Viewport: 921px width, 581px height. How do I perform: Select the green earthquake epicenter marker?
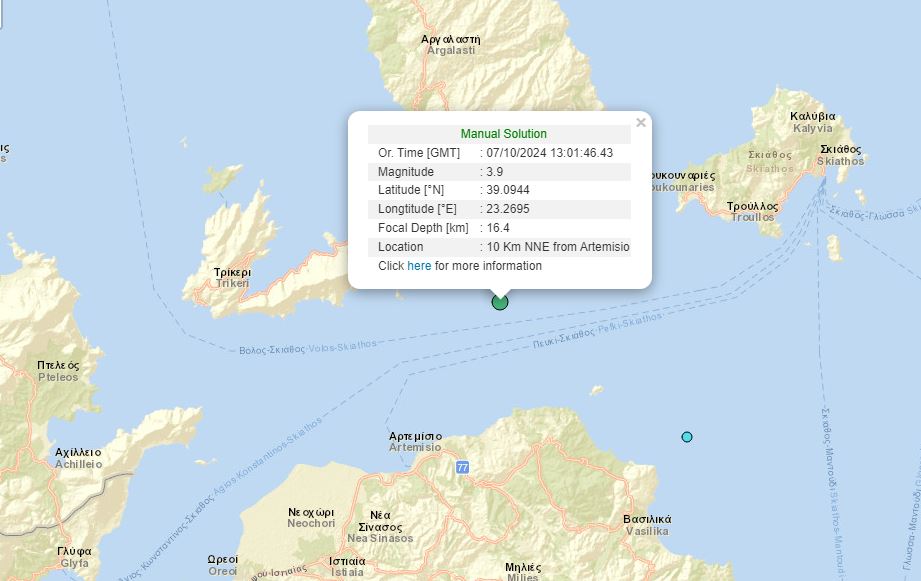[x=500, y=302]
